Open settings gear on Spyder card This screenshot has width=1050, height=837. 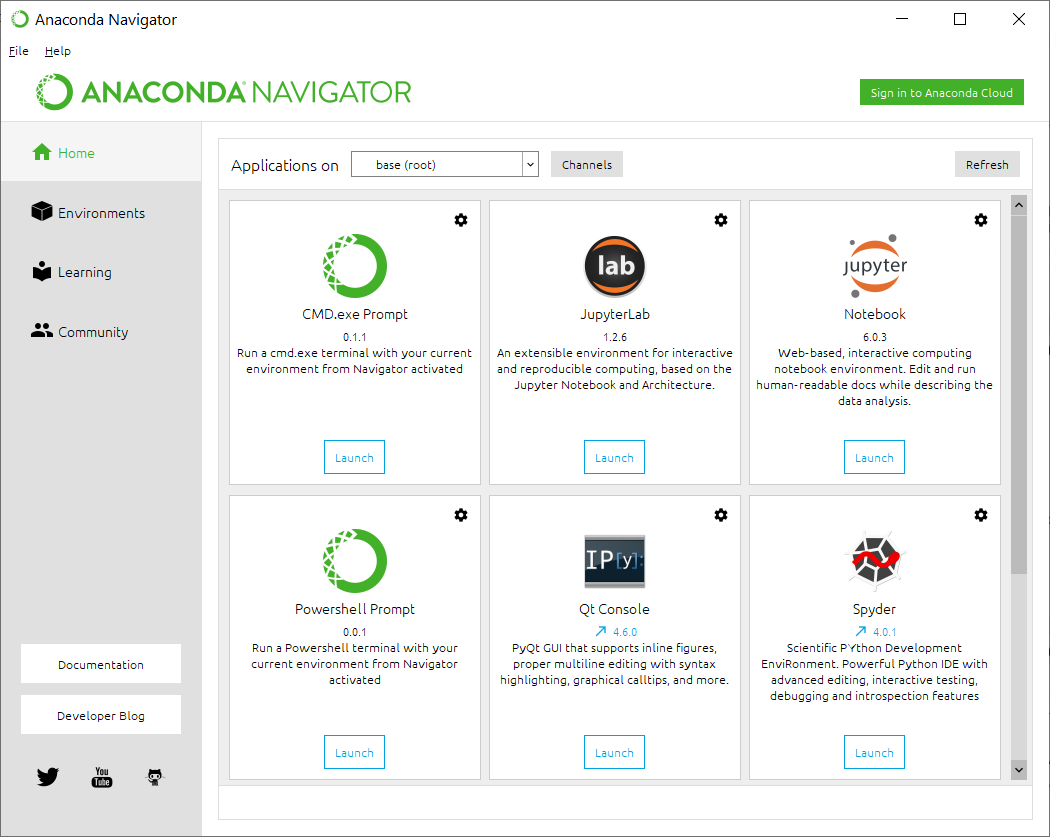pos(980,515)
